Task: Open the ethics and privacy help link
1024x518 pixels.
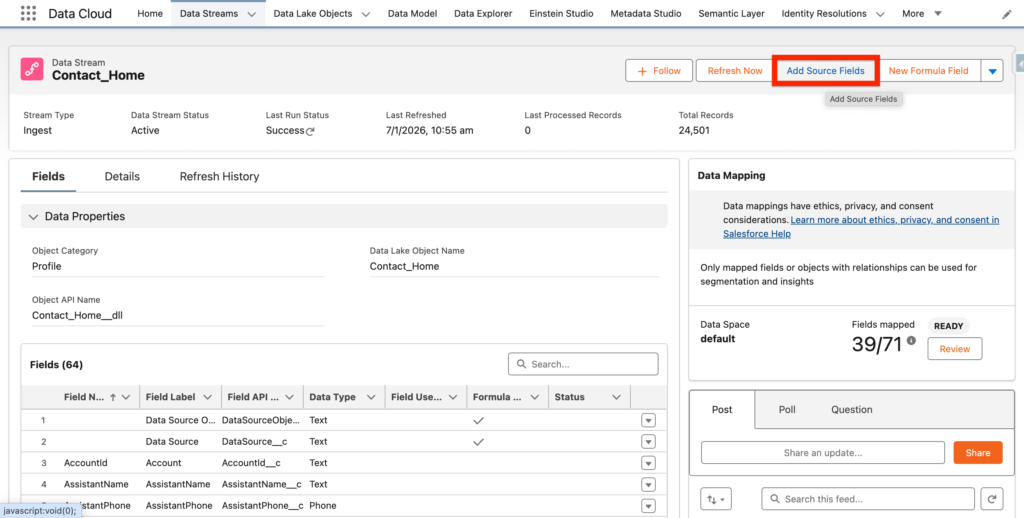Action: click(x=894, y=220)
